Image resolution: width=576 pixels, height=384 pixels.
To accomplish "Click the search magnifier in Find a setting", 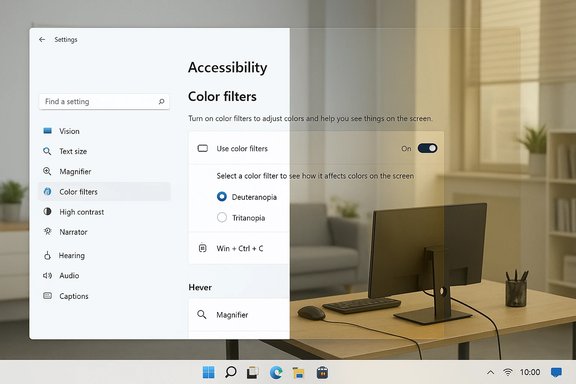I will coord(161,101).
